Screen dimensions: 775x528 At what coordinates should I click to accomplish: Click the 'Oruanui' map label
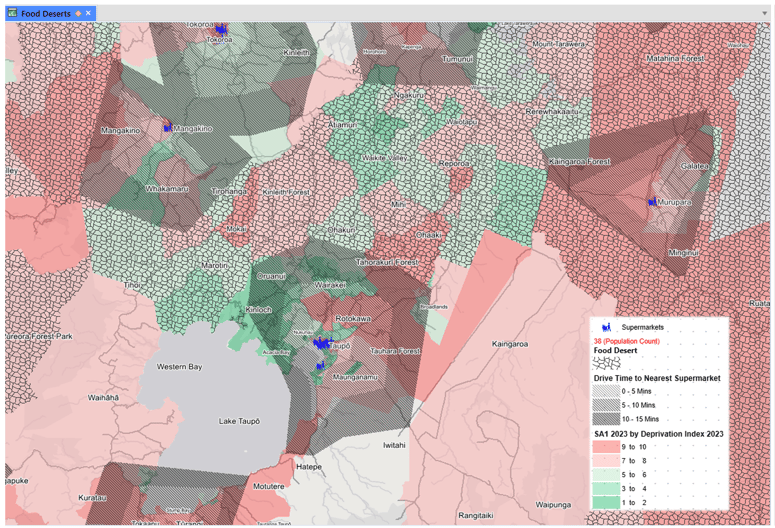click(x=271, y=276)
